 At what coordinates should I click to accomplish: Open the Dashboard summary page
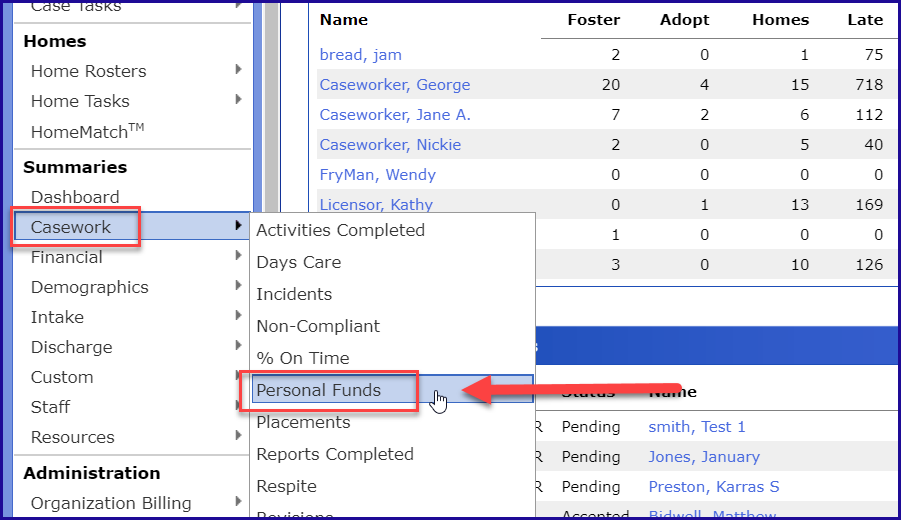coord(75,197)
